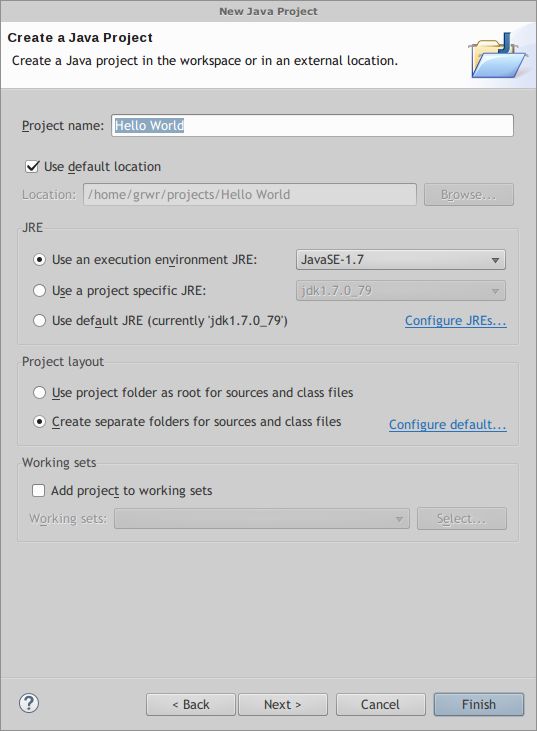Select Use an execution environment JRE
The width and height of the screenshot is (537, 731).
pyautogui.click(x=39, y=260)
